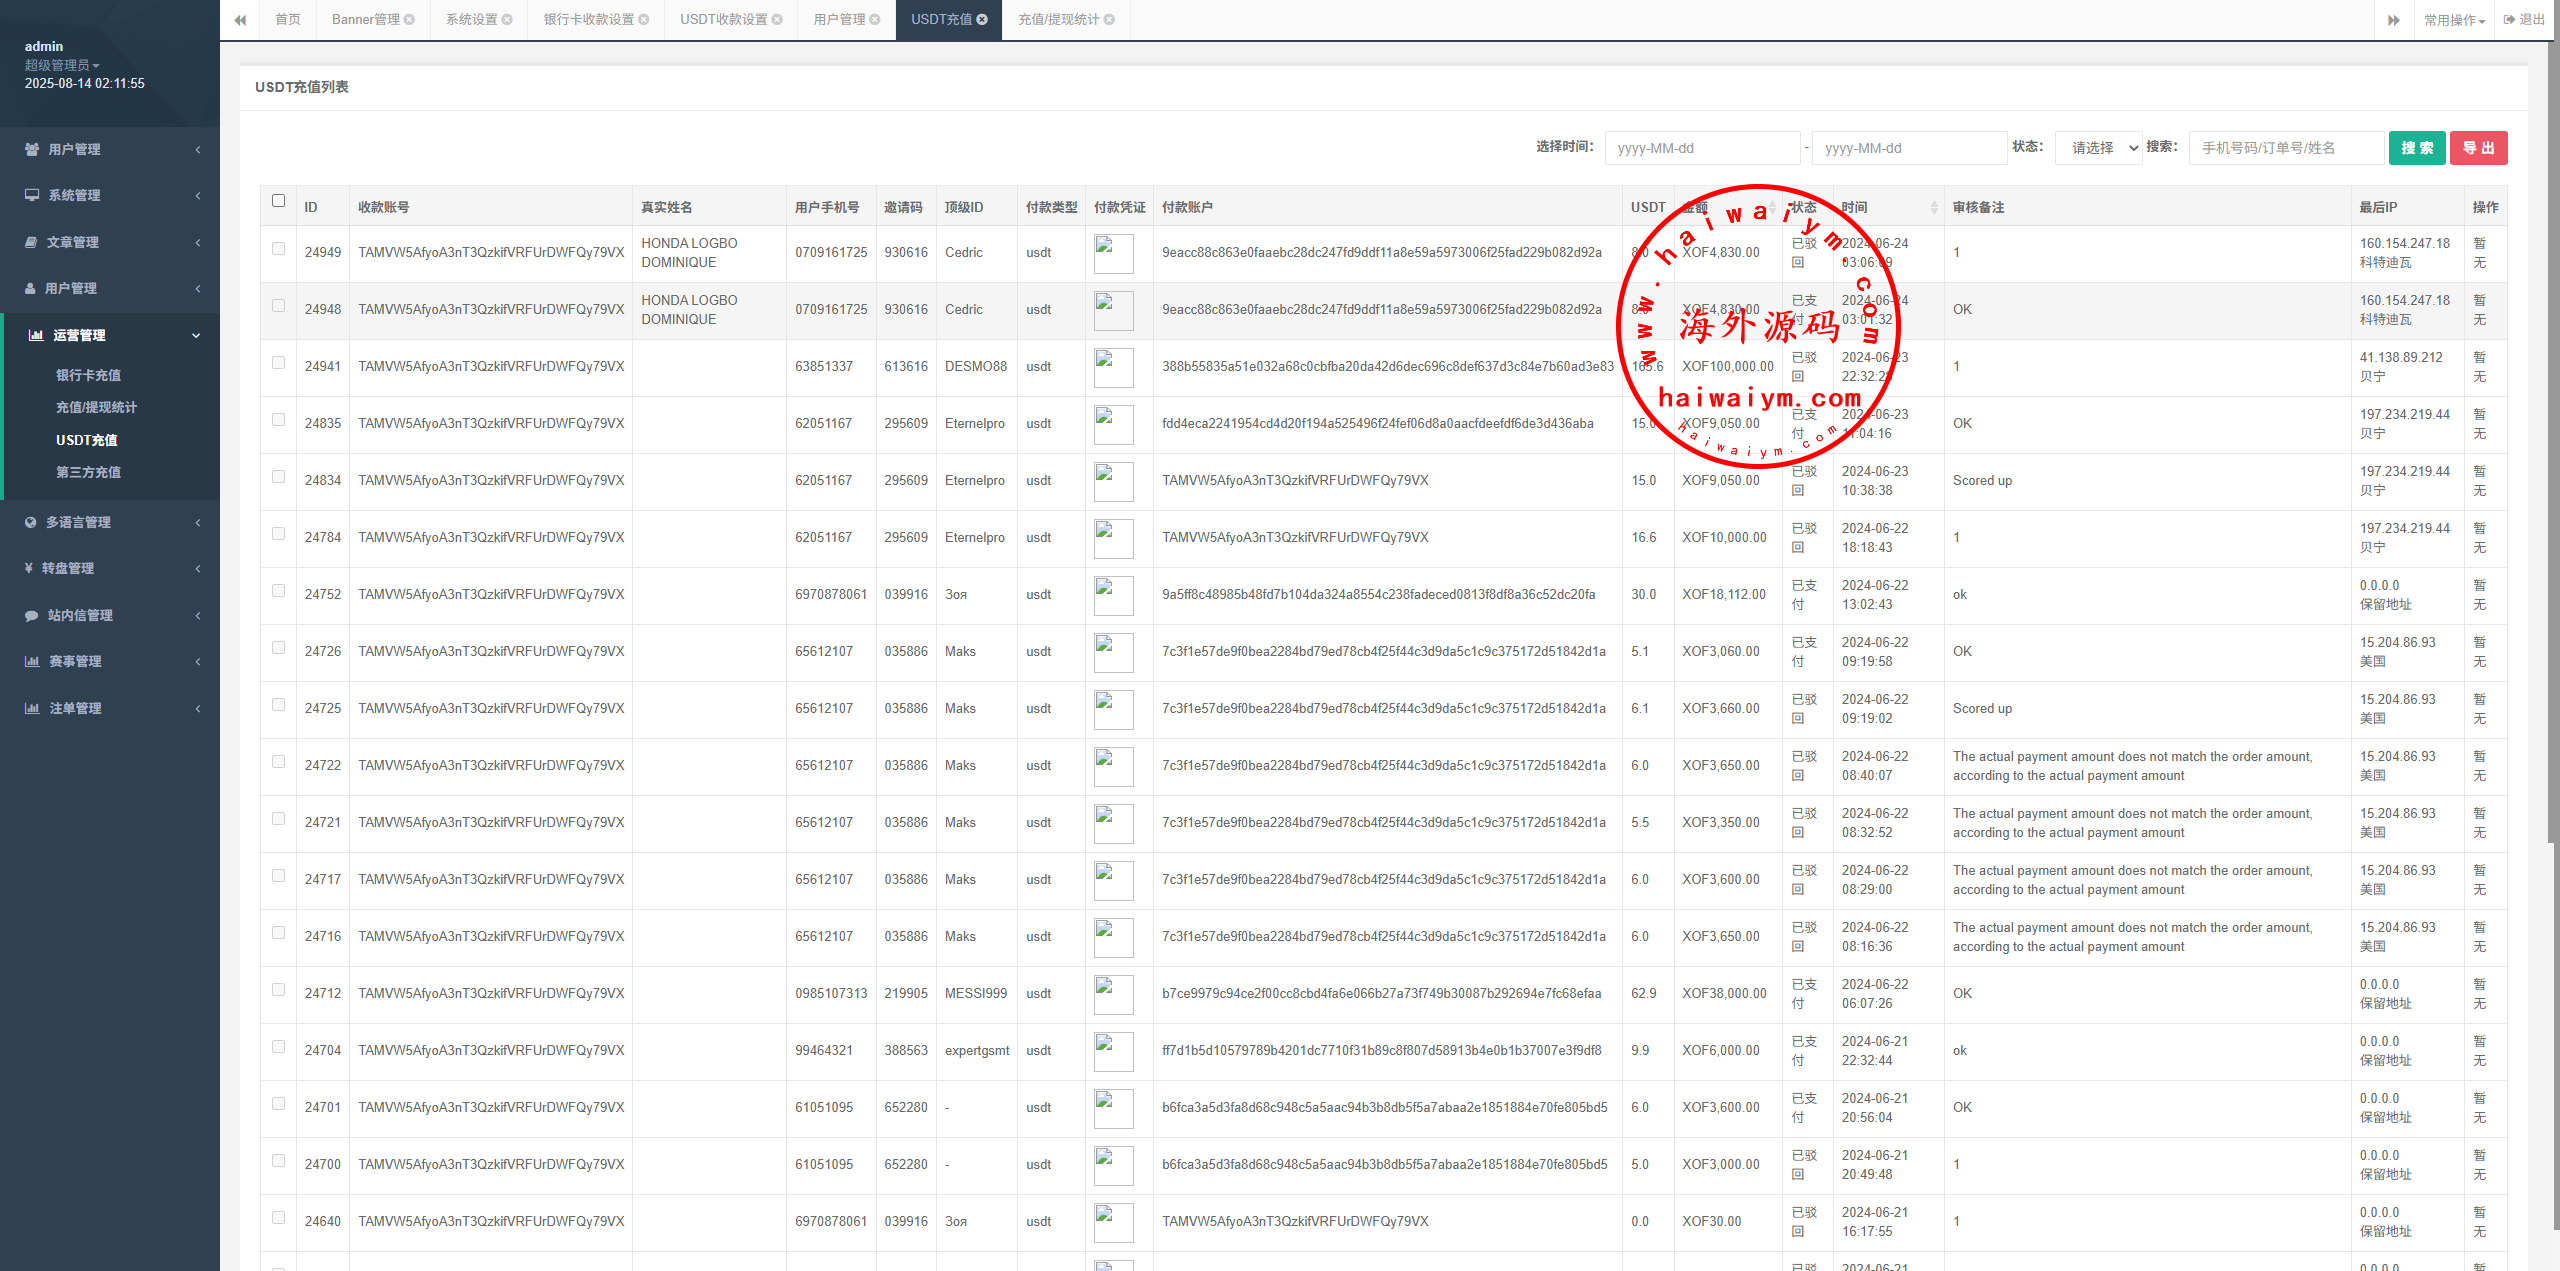Screen dimensions: 2560x1271
Task: Close the Banner管理 tab with its X icon
Action: 409,20
